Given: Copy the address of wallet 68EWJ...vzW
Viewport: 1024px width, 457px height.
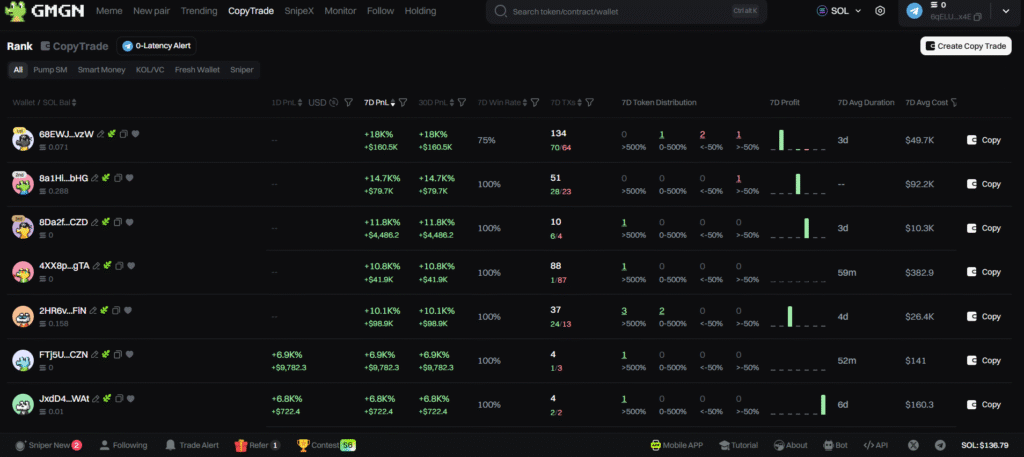Looking at the screenshot, I should [123, 134].
